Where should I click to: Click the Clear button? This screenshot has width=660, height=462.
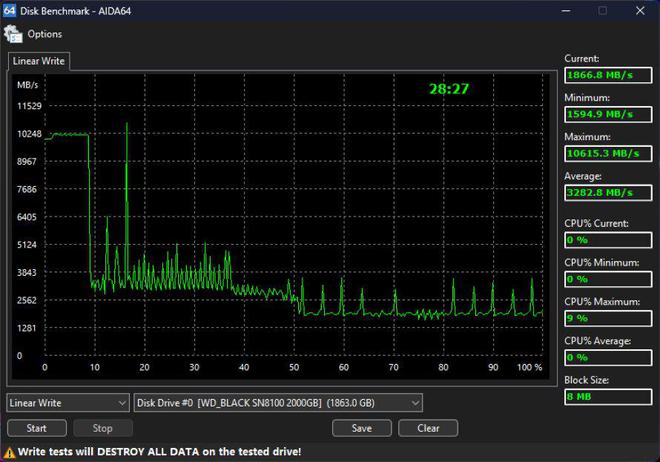(x=428, y=428)
